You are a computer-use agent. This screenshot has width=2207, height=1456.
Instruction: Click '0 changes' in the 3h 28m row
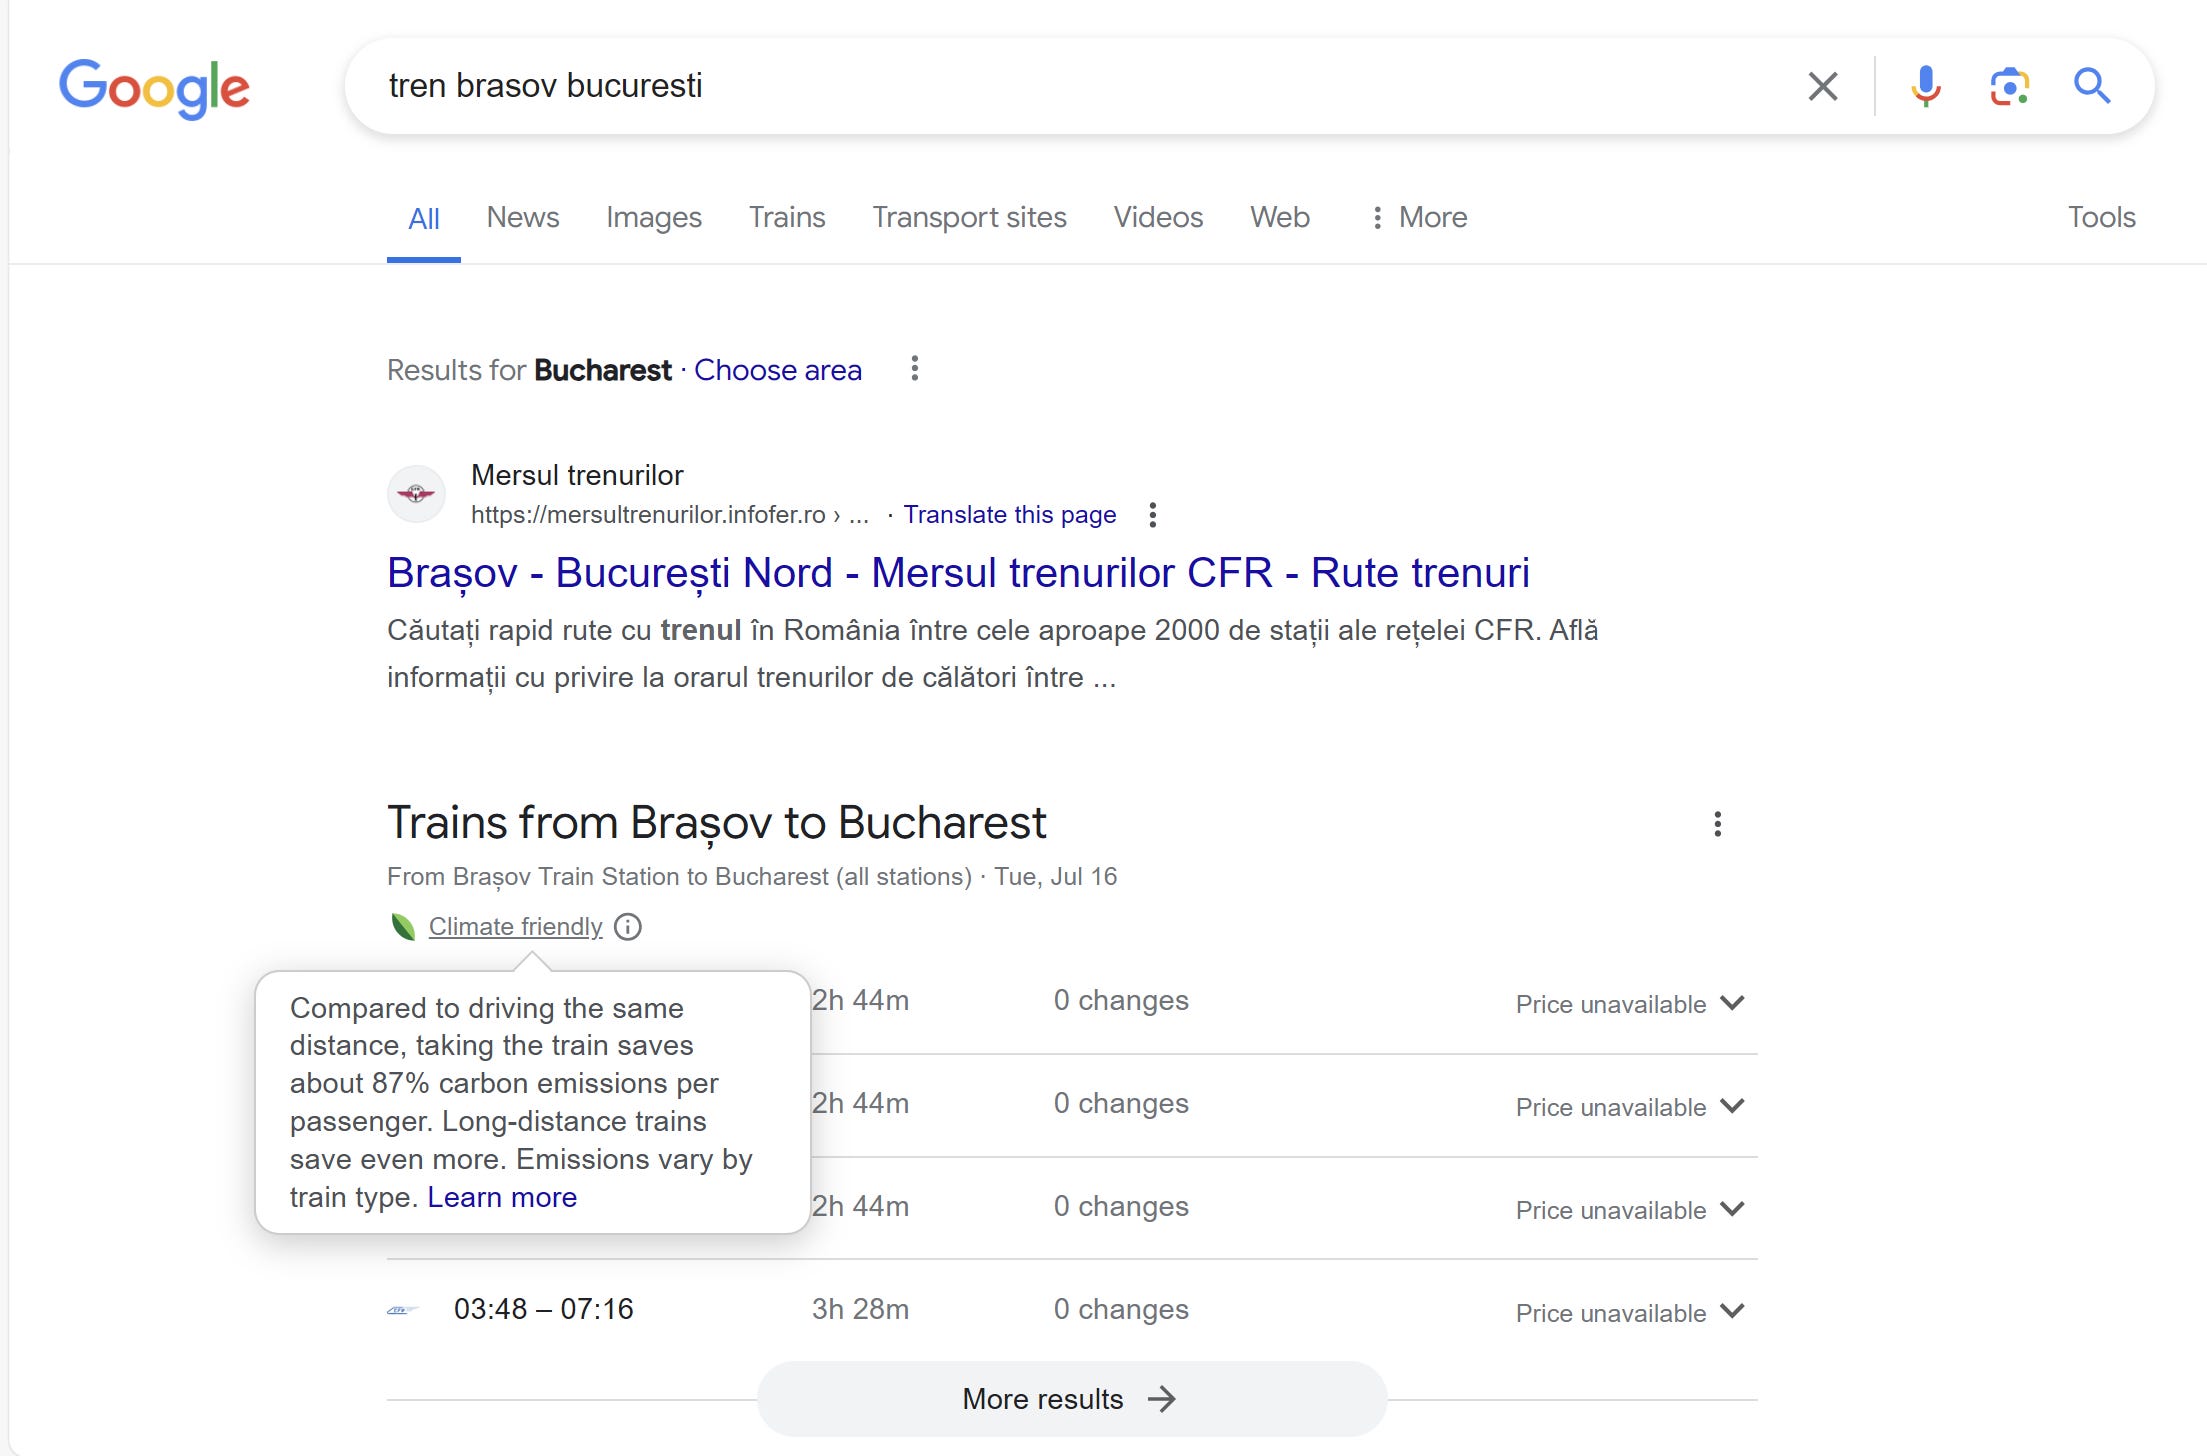pyautogui.click(x=1121, y=1310)
